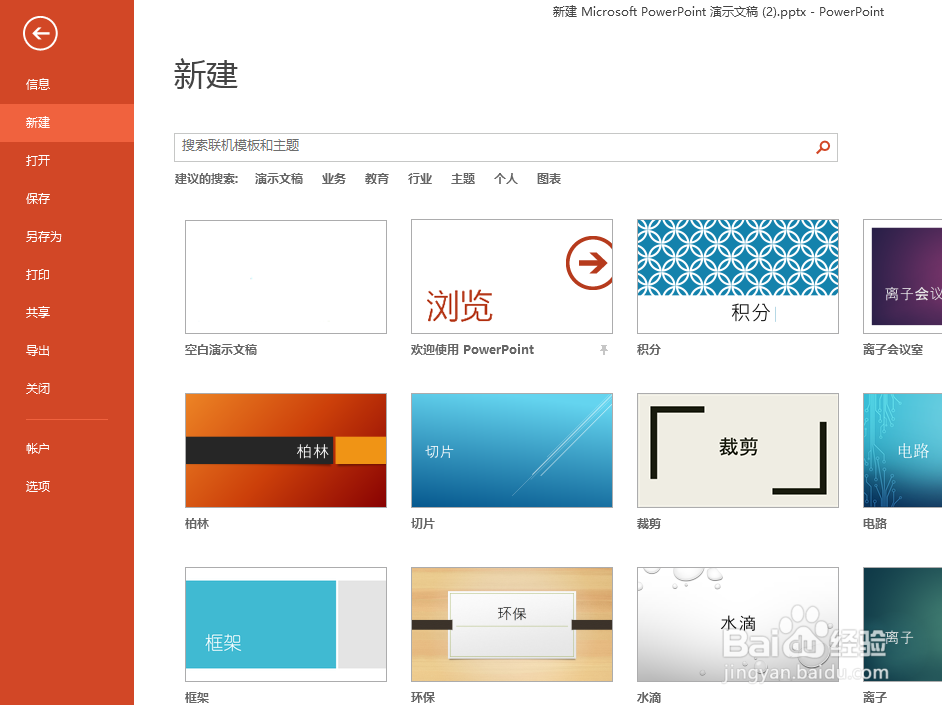942x705 pixels.
Task: Select the 水滴 theme thumbnail
Action: coord(738,625)
